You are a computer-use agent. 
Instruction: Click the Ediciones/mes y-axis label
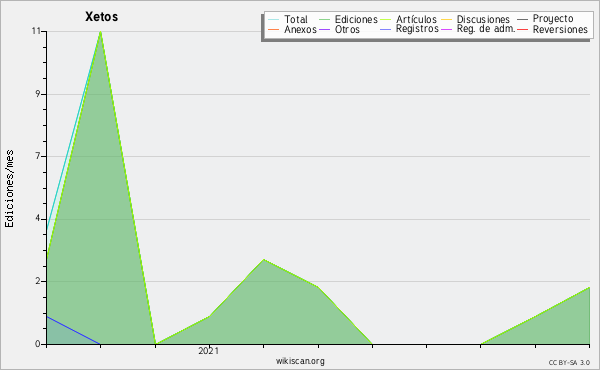[x=9, y=189]
